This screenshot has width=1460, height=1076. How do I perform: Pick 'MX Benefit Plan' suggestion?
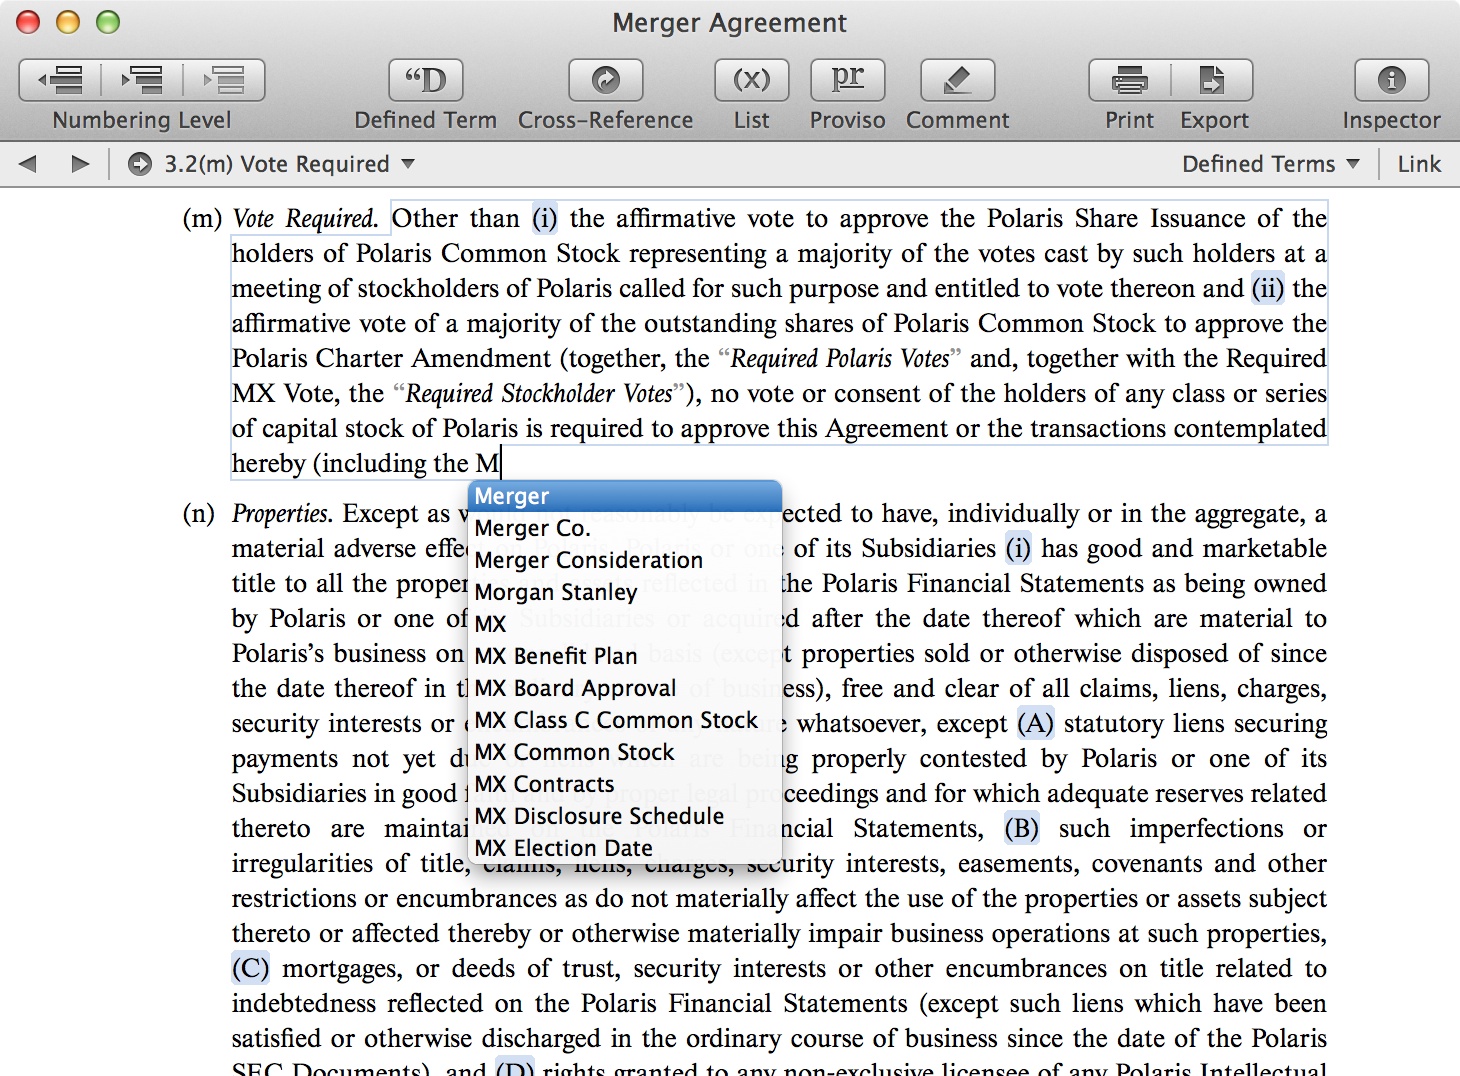(x=625, y=656)
